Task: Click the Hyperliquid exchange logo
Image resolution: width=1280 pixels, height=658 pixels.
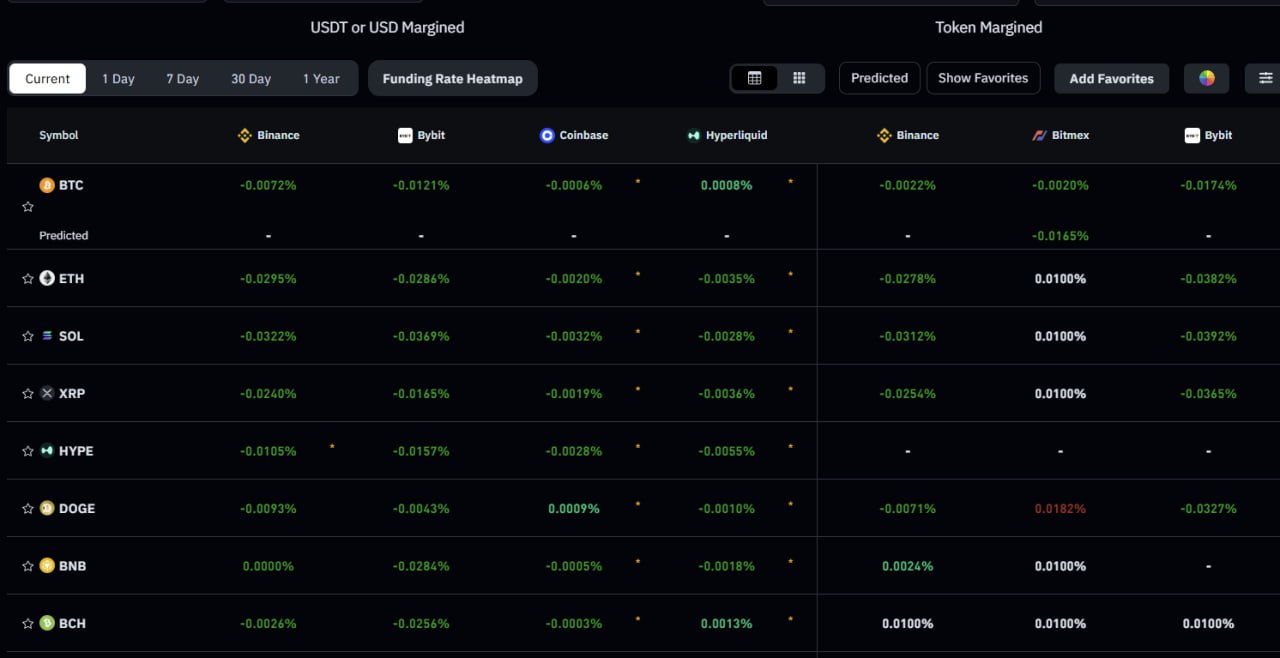Action: (694, 135)
